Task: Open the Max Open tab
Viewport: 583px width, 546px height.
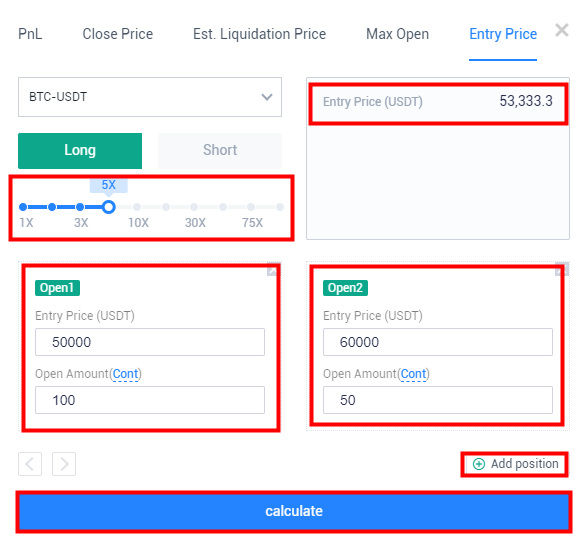Action: point(397,34)
